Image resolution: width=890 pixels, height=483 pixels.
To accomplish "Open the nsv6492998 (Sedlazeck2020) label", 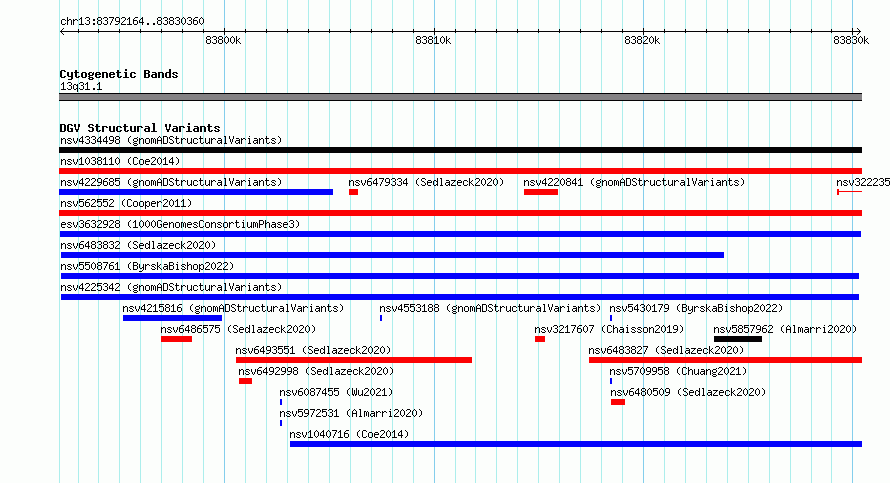I will tap(316, 371).
